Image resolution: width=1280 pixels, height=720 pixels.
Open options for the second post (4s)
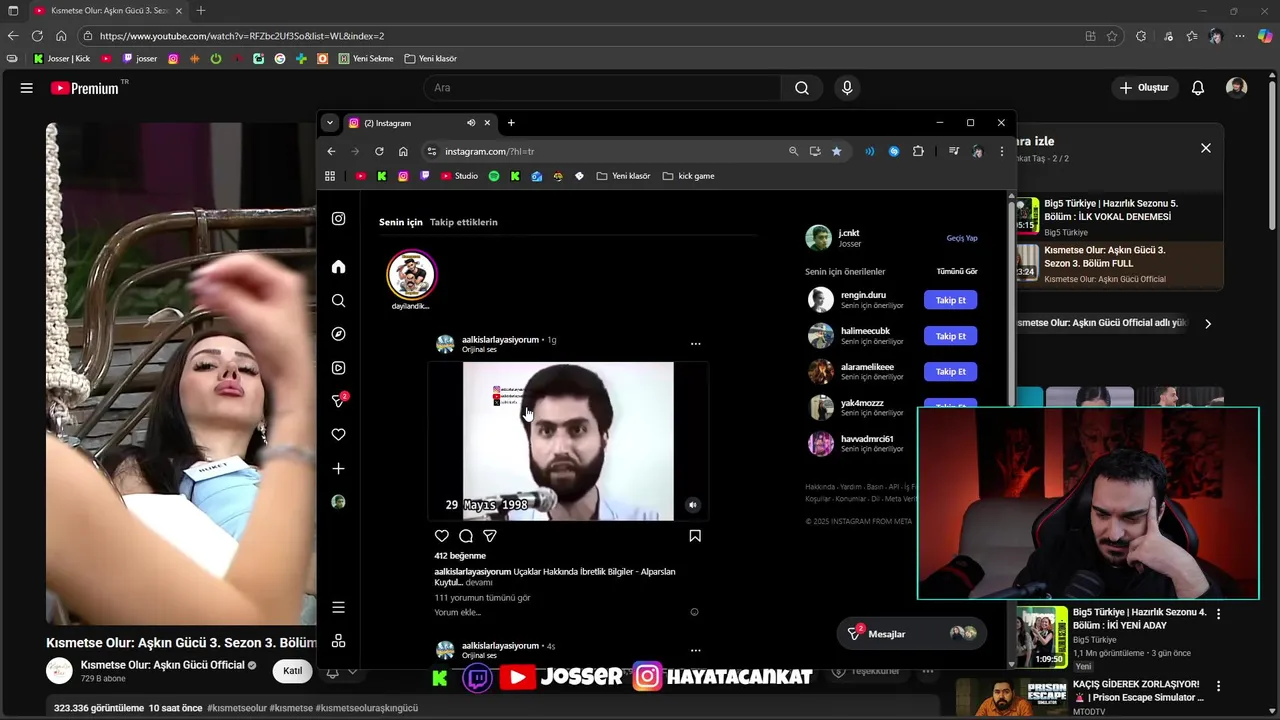[x=695, y=650]
